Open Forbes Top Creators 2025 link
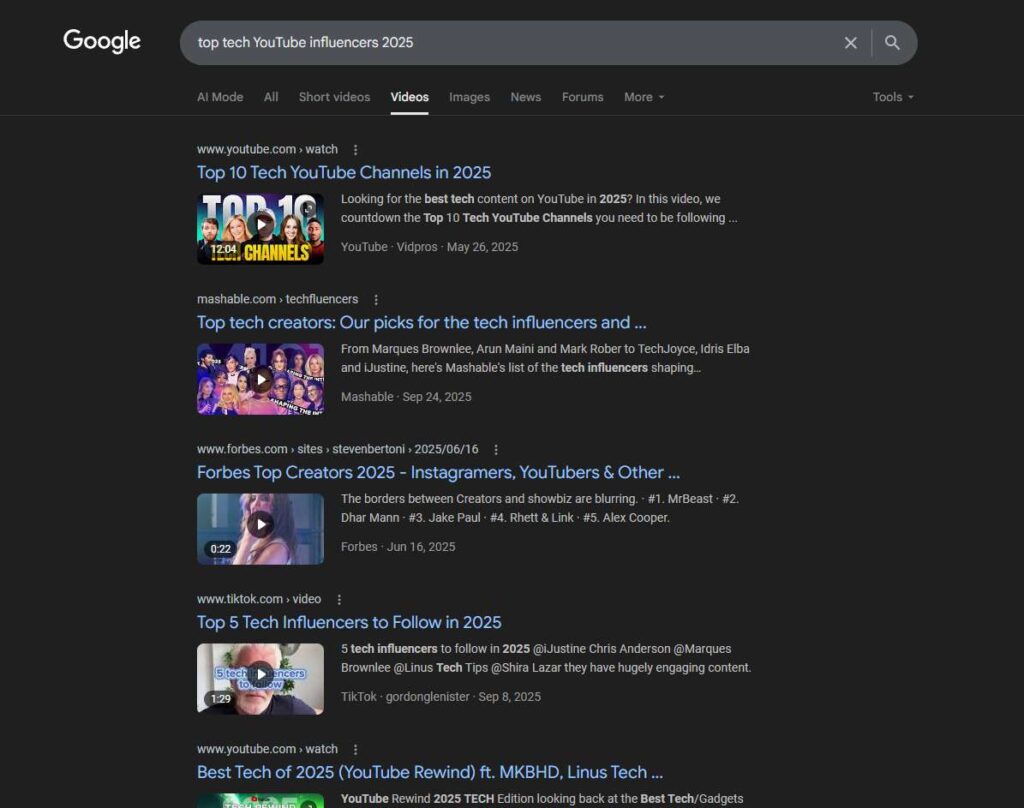Viewport: 1024px width, 808px height. (x=438, y=472)
